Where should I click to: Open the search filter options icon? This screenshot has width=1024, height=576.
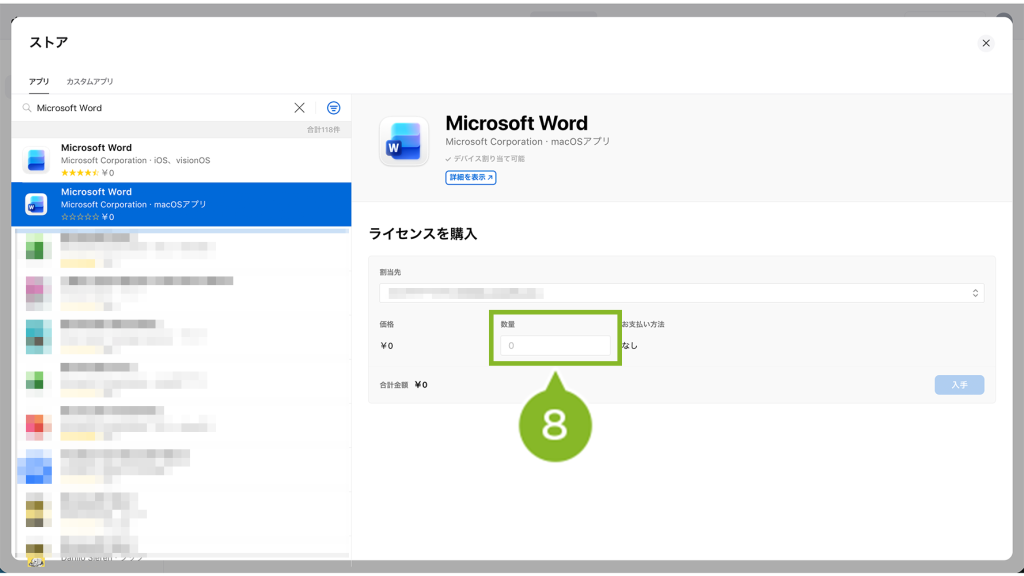[x=334, y=108]
